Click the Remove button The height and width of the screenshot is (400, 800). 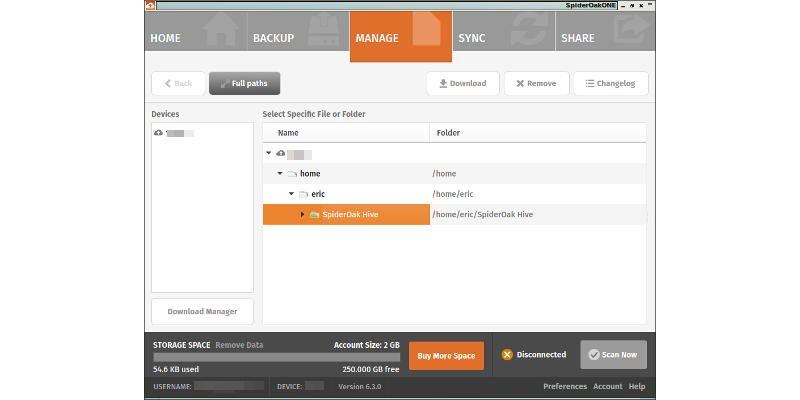[537, 84]
